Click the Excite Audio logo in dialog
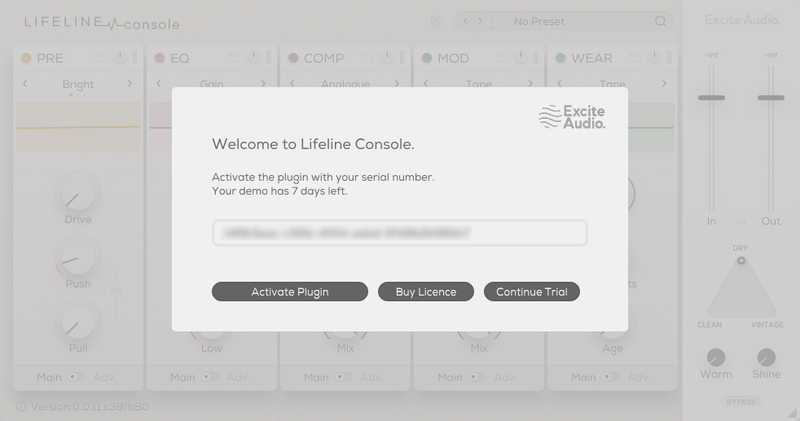800x421 pixels. (572, 117)
